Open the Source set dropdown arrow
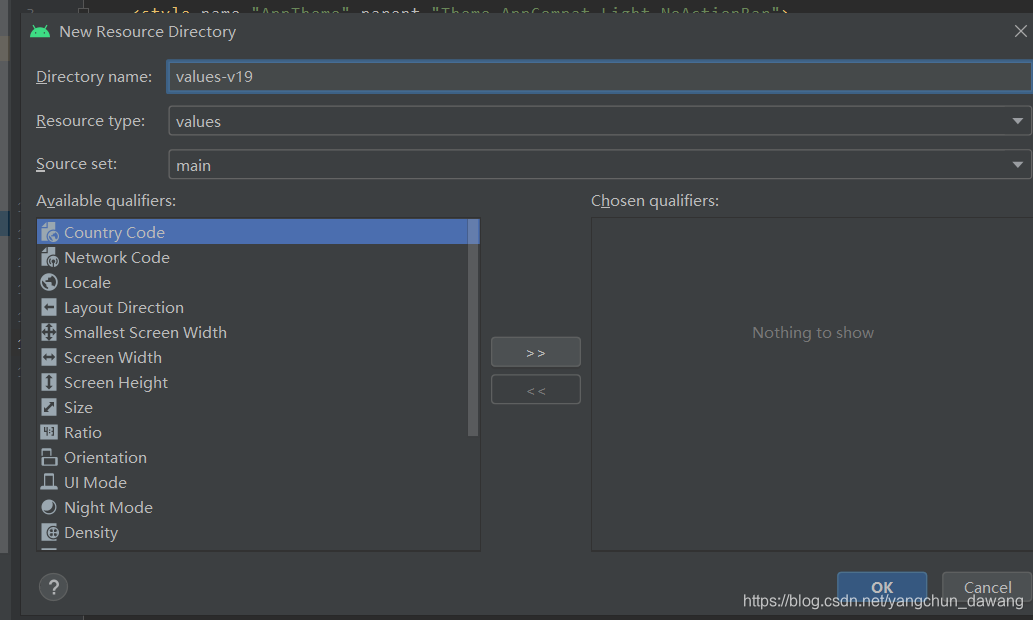This screenshot has height=620, width=1033. tap(1017, 165)
